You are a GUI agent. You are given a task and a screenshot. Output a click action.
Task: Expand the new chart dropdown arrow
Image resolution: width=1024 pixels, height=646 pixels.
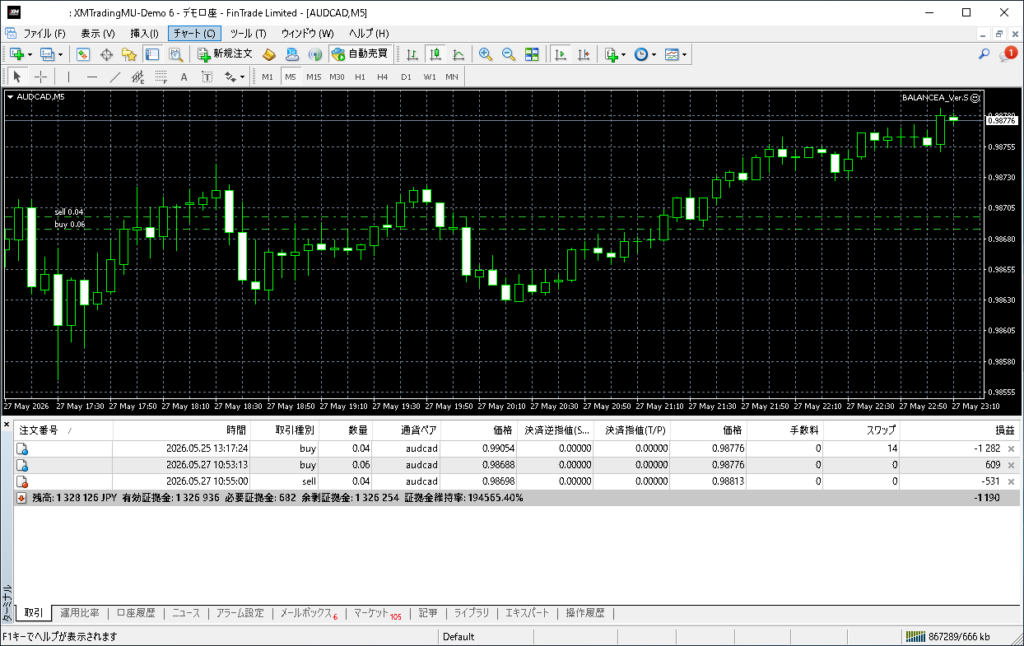[x=30, y=55]
